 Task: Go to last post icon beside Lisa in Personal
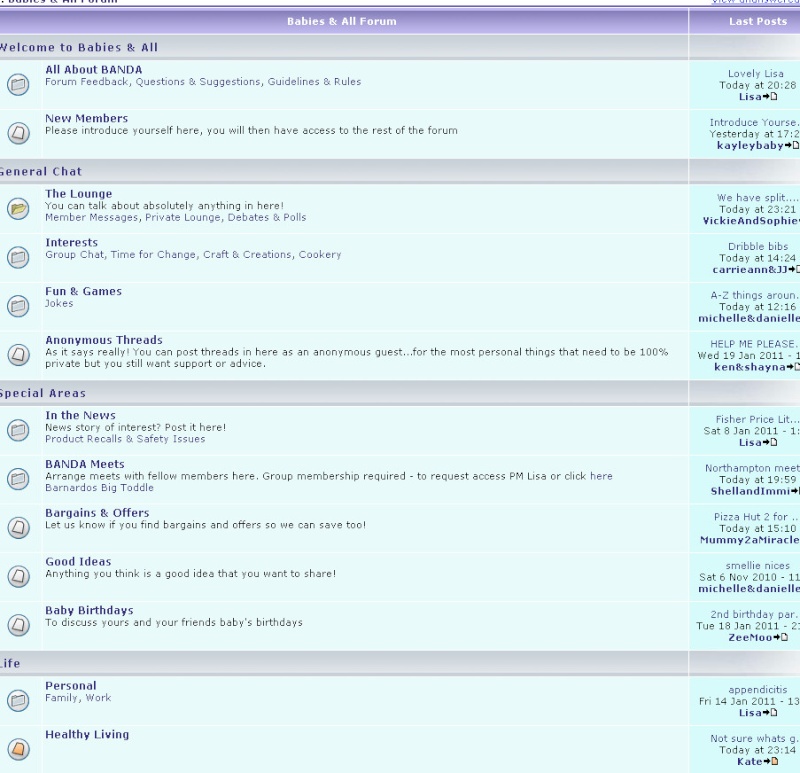[770, 713]
